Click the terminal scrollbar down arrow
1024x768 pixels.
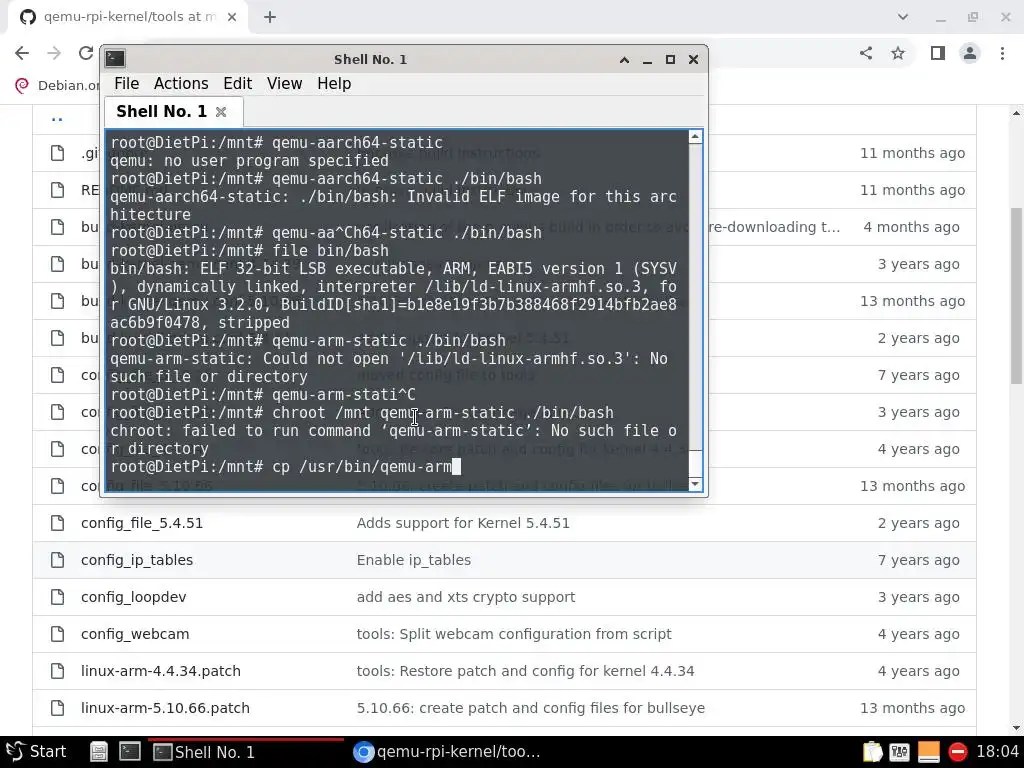[695, 484]
